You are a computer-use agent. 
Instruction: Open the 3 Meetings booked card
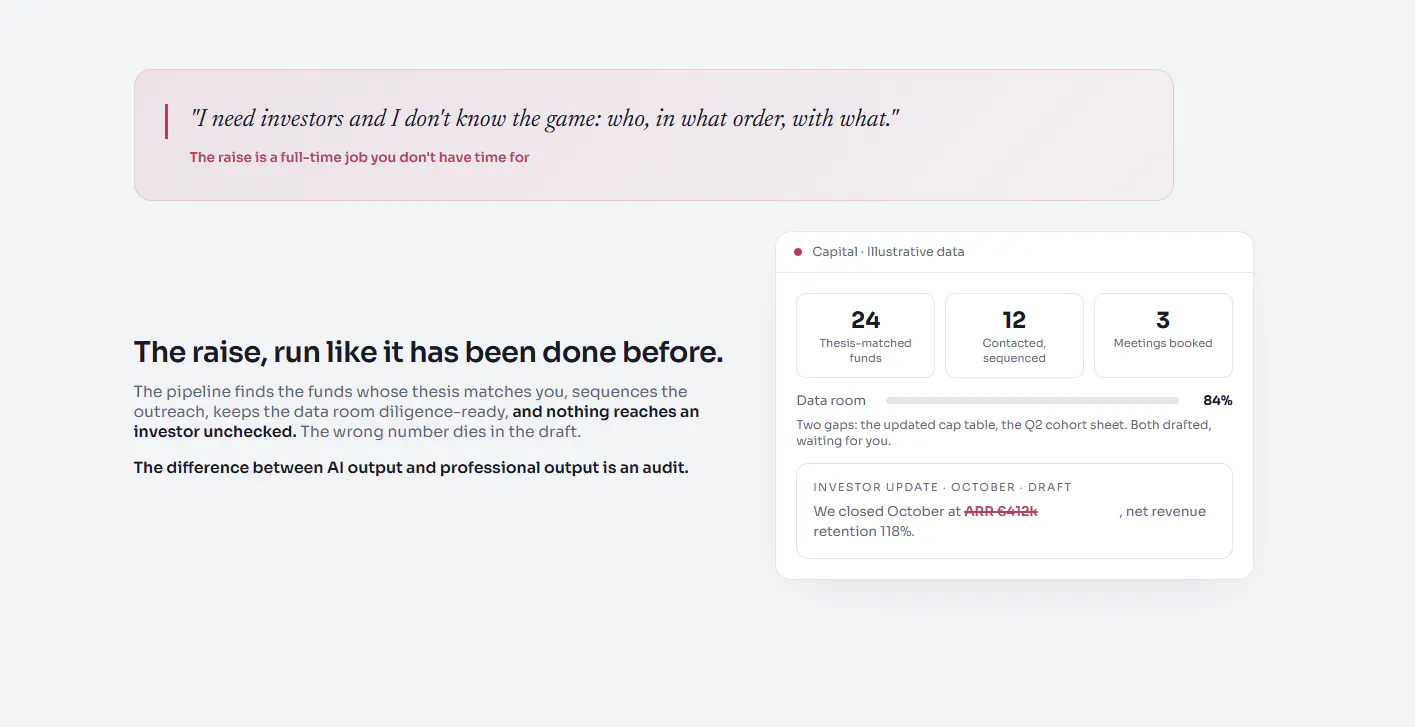pos(1163,335)
